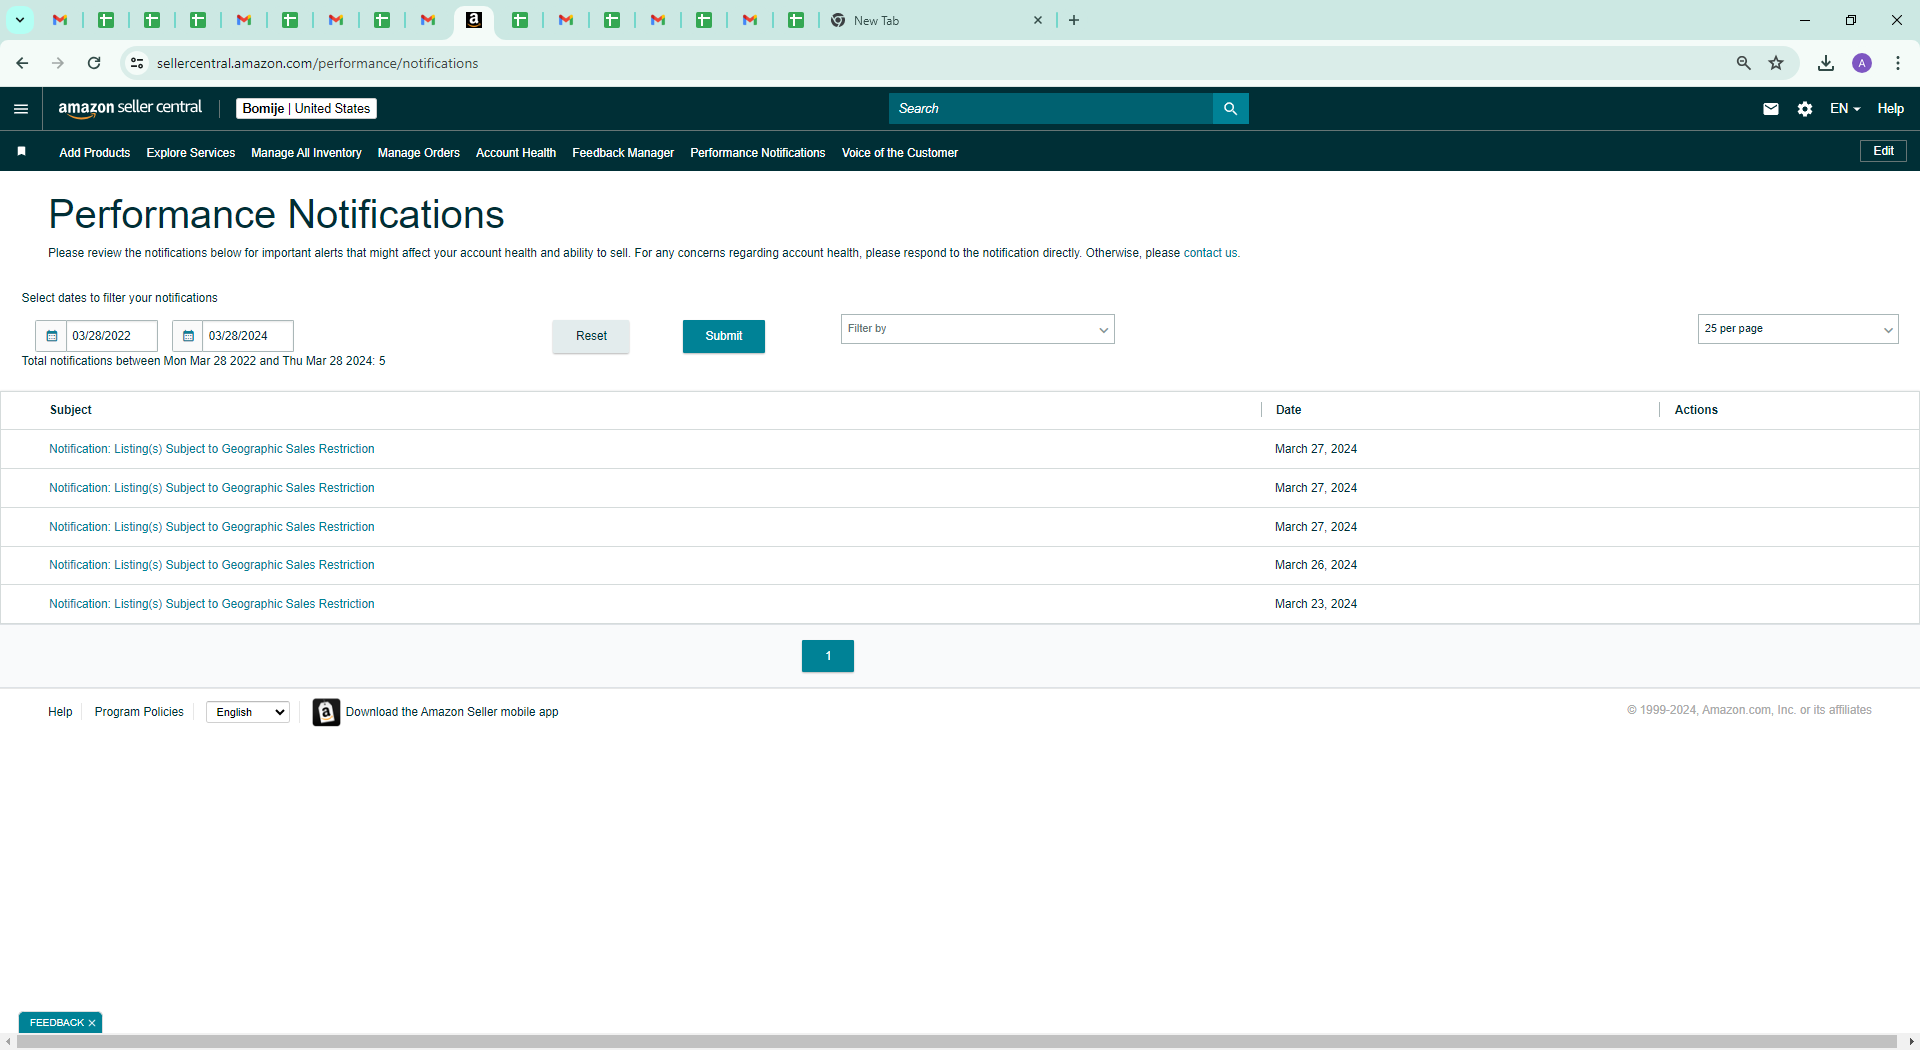The height and width of the screenshot is (1050, 1920).
Task: Click the bookmark flag icon
Action: [x=21, y=151]
